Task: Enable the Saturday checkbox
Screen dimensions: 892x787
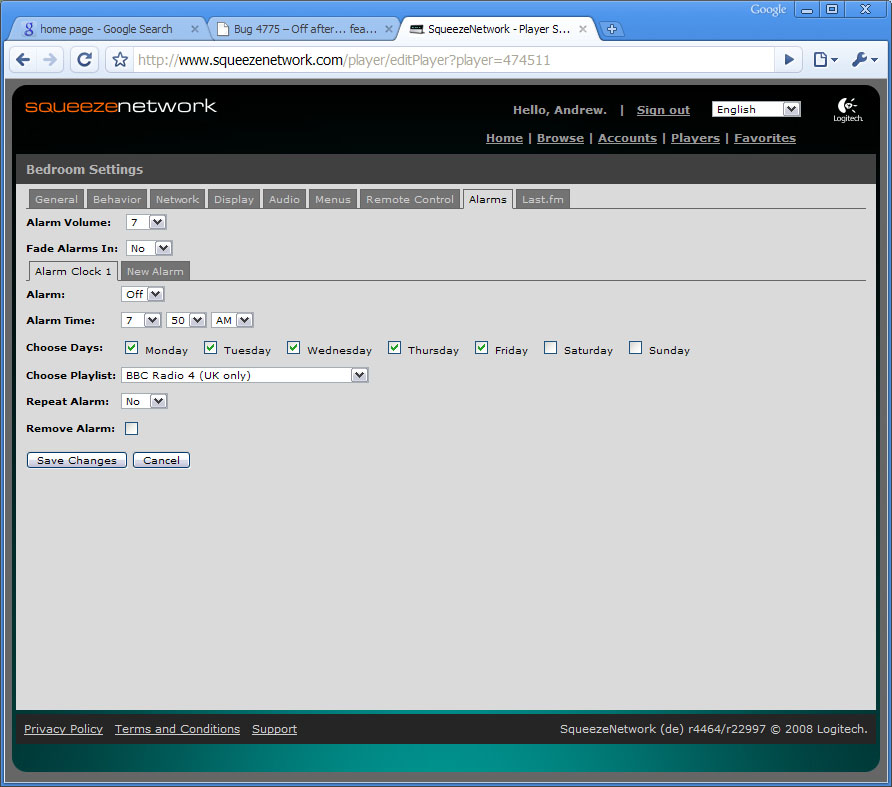Action: 551,348
